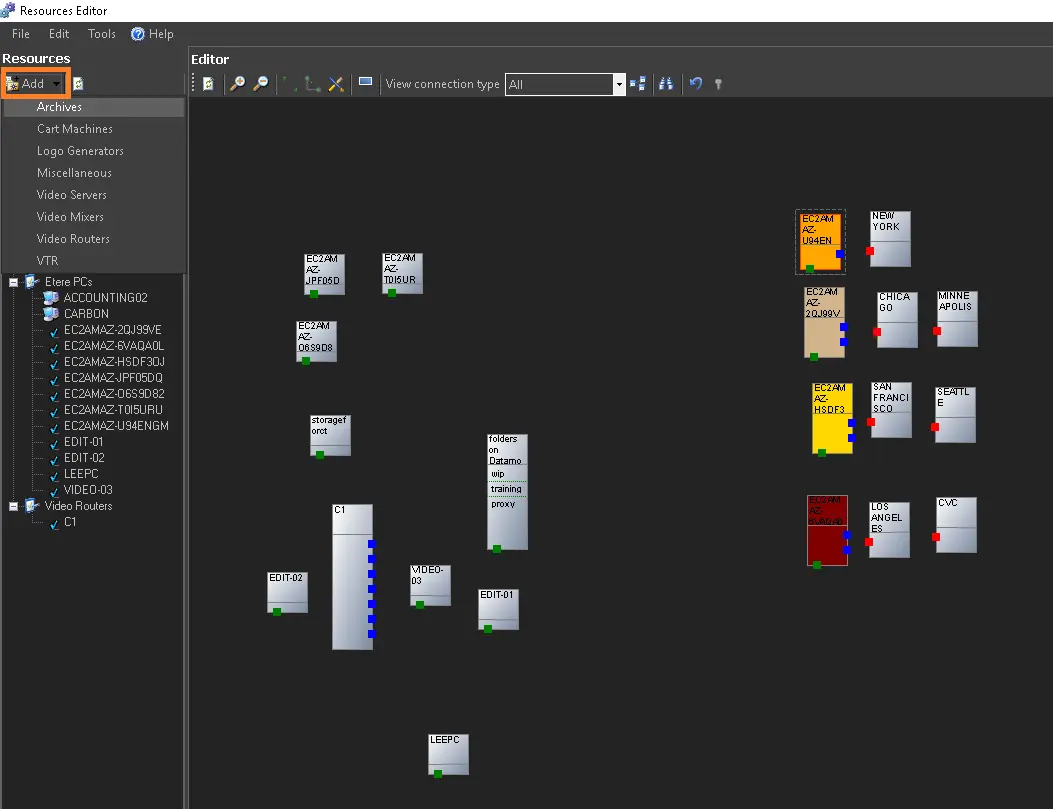Select the CARBON item in resources tree

coord(86,314)
